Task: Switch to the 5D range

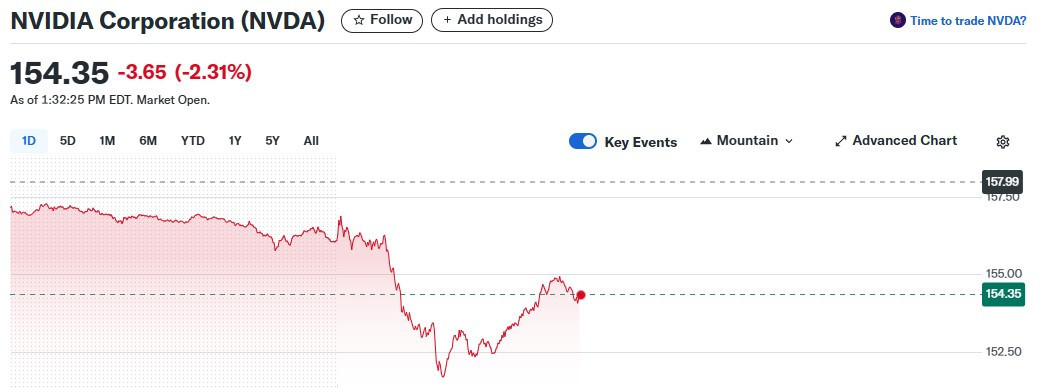Action: tap(68, 141)
